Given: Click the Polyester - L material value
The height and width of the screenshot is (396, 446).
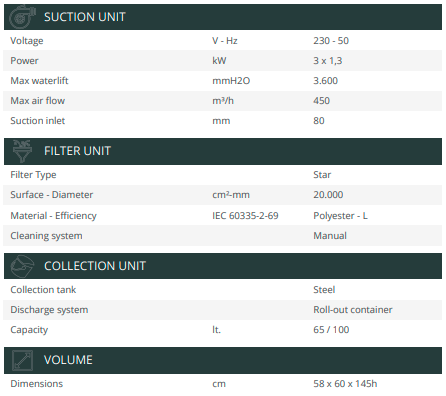Looking at the screenshot, I should [340, 216].
